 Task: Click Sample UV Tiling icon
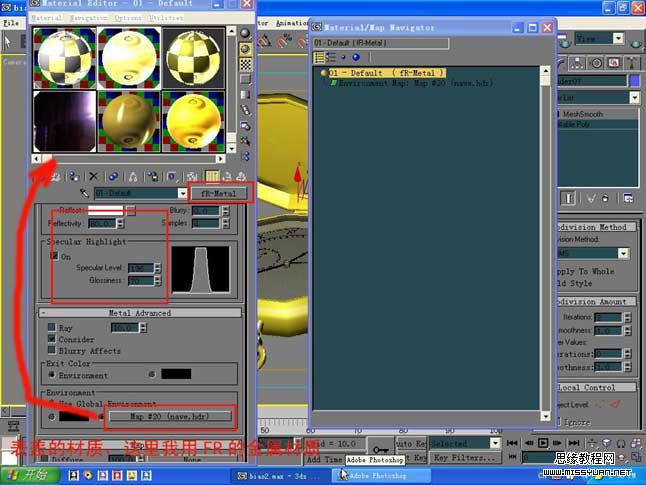(x=246, y=80)
